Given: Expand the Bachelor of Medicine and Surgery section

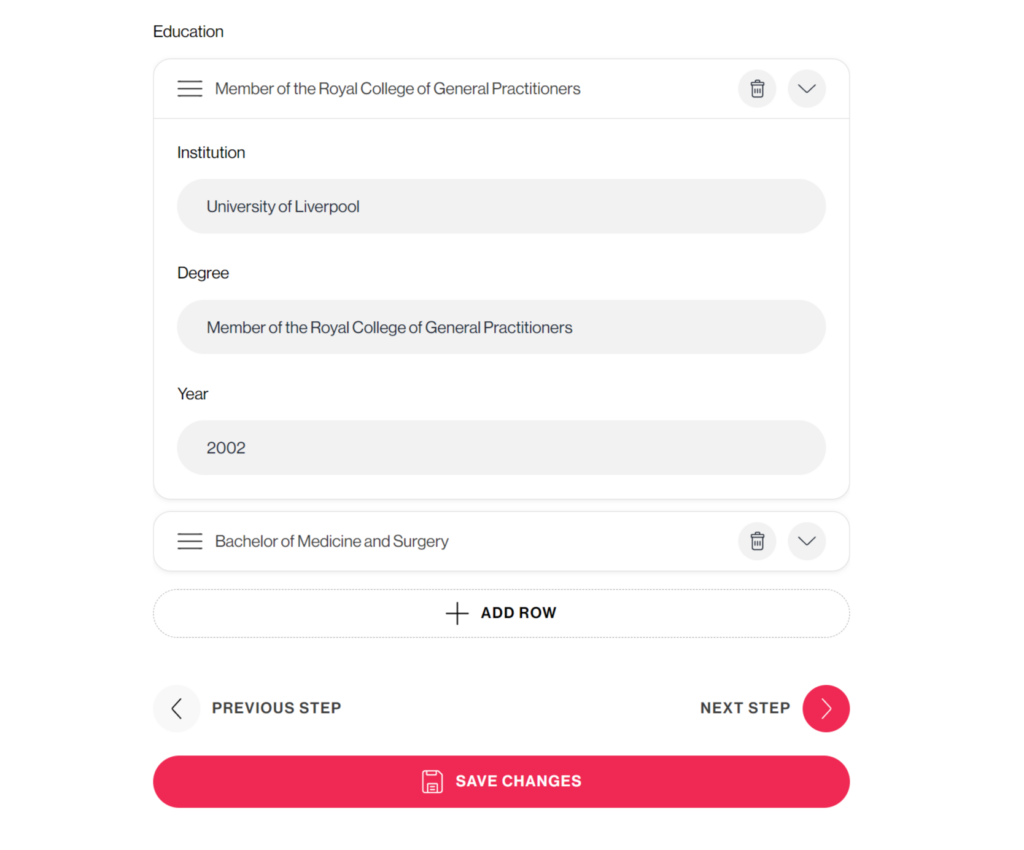Looking at the screenshot, I should (x=806, y=541).
